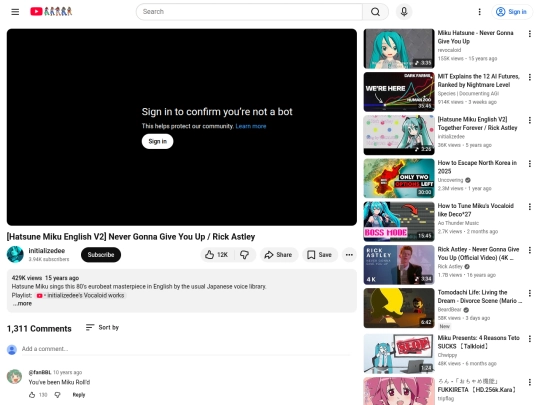Open options for Tune Miku's Vocaloid video
This screenshot has width=540, height=405.
[x=530, y=207]
